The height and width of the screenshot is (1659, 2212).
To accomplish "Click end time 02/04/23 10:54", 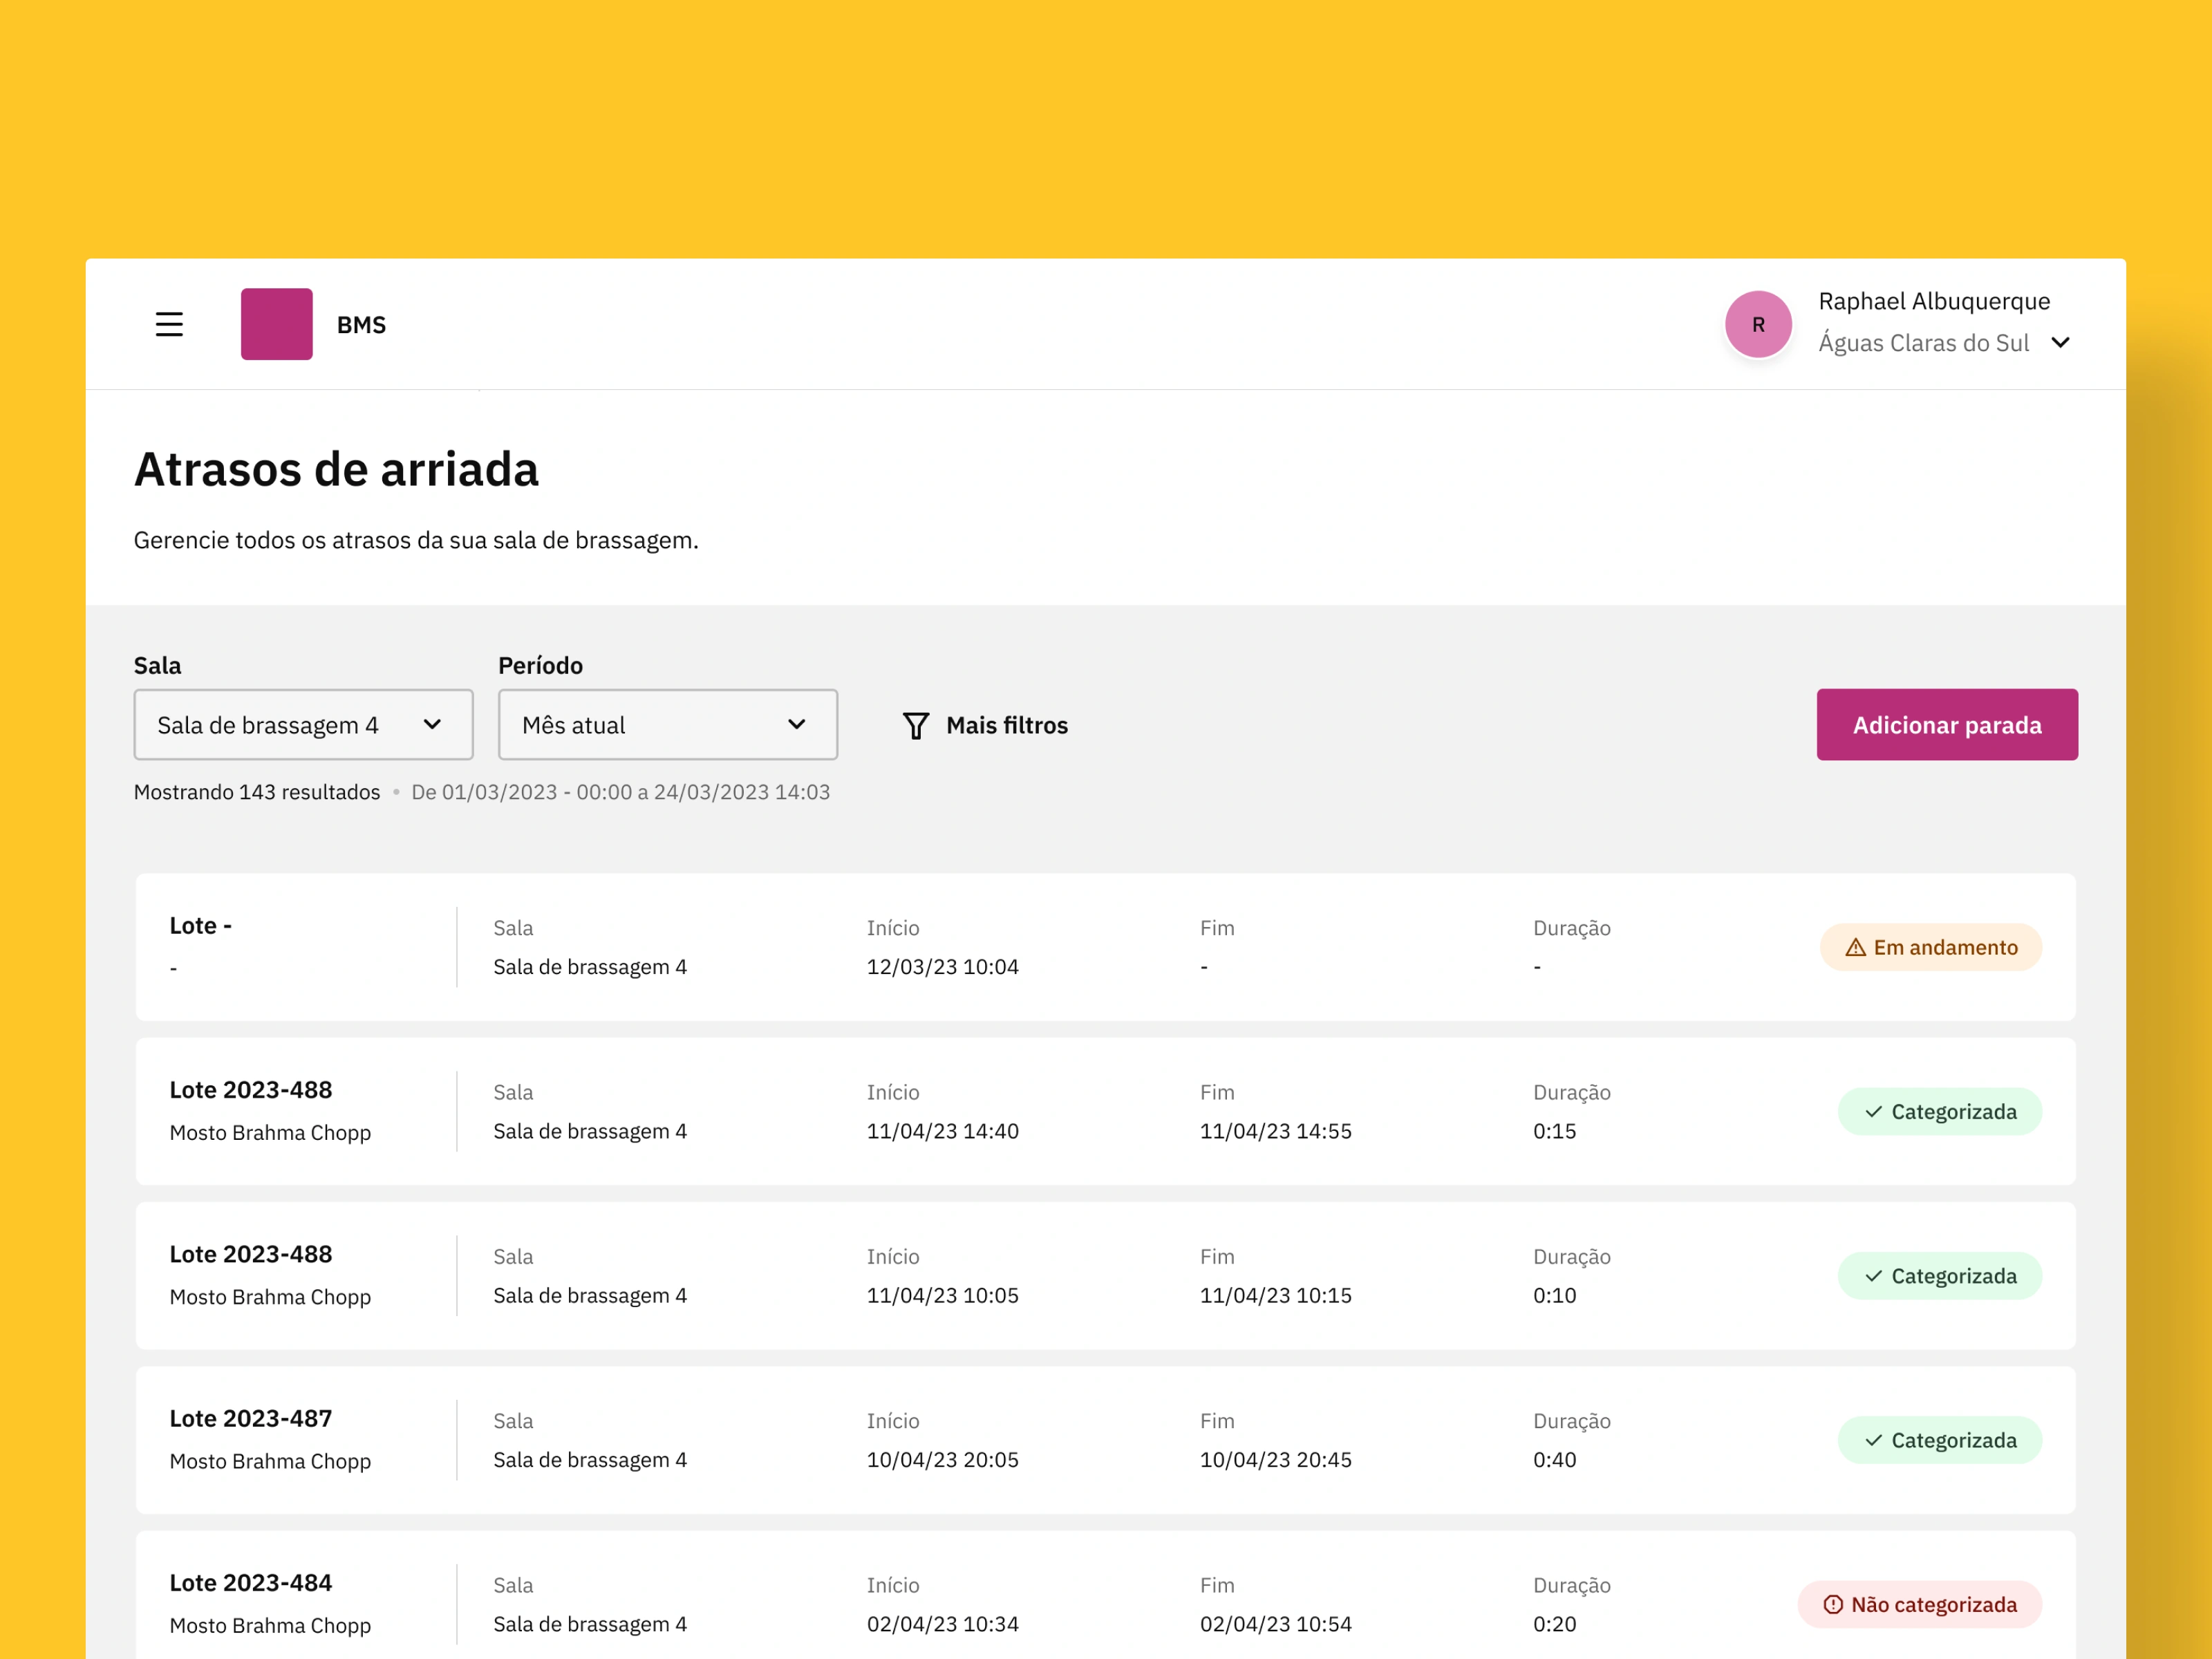I will point(1276,1624).
